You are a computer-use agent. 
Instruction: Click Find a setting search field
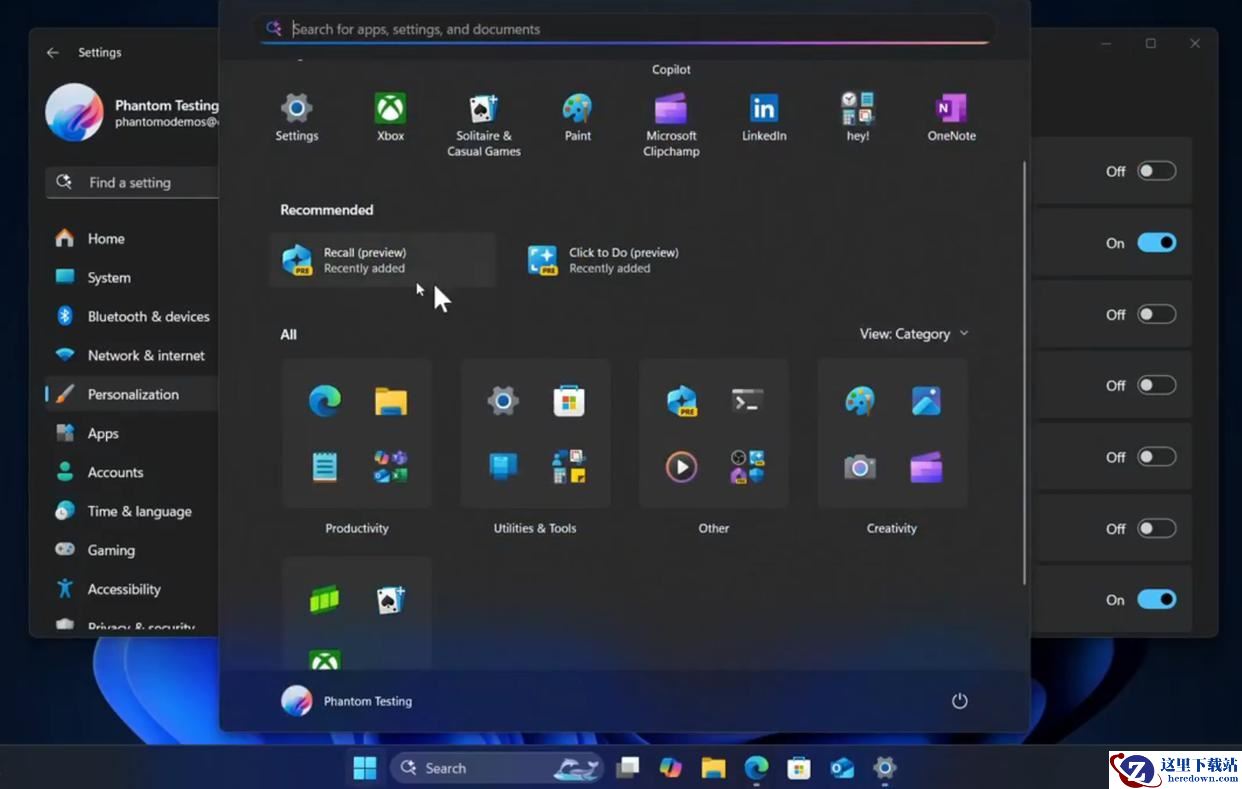point(132,182)
